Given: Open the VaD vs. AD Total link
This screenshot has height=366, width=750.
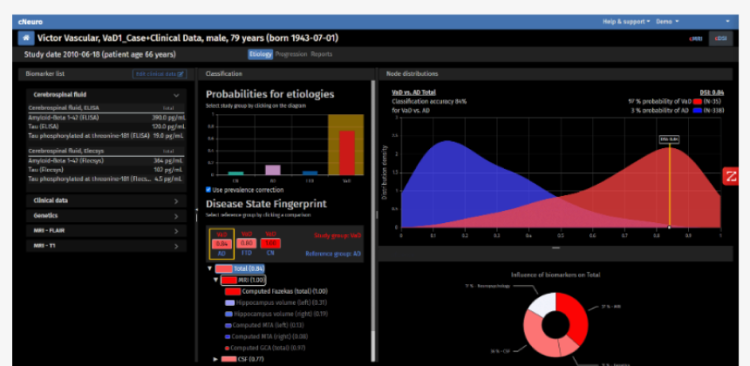Looking at the screenshot, I should pyautogui.click(x=414, y=92).
